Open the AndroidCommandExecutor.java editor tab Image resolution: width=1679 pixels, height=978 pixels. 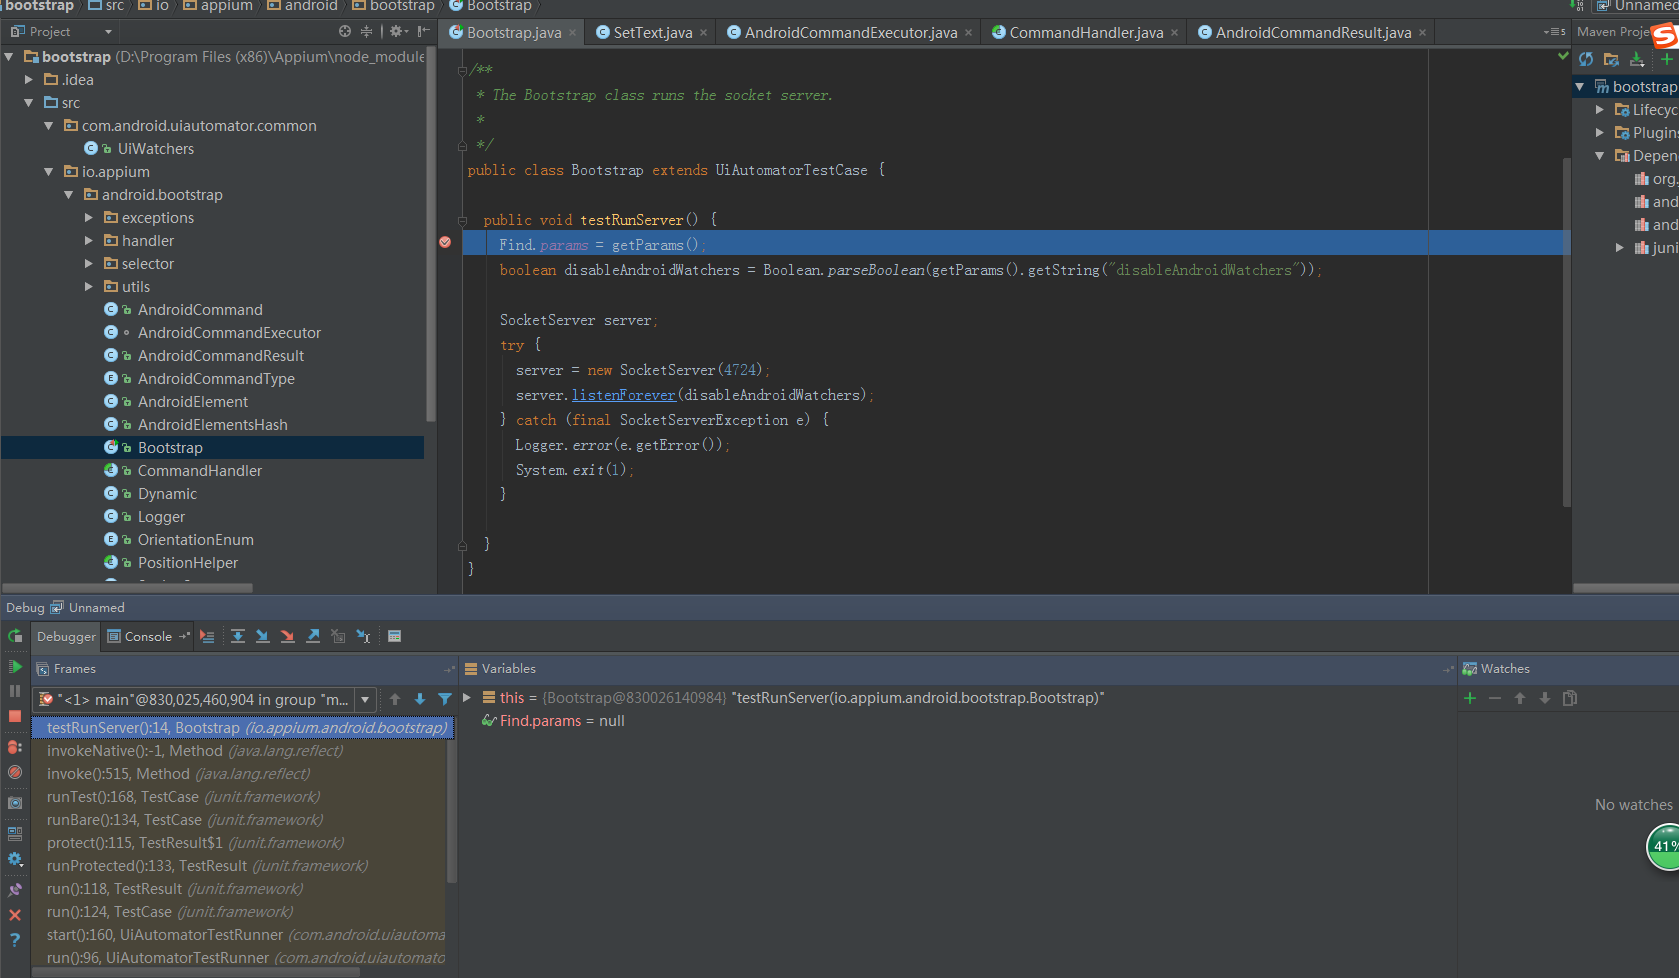[851, 32]
